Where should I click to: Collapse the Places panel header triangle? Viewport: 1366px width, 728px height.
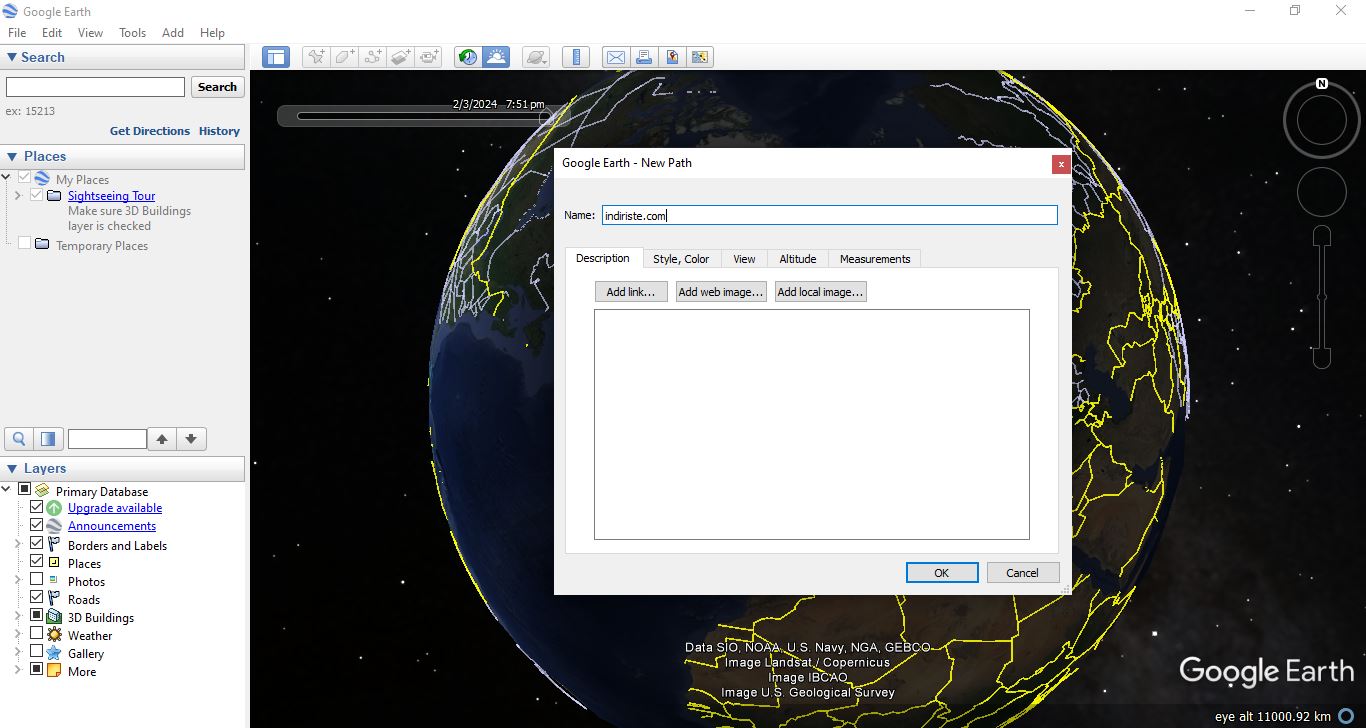coord(12,156)
